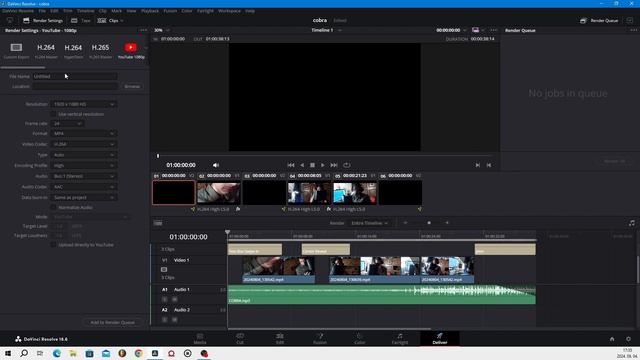Open the Data burn-in dropdown
Screen dimensions: 640x360
pyautogui.click(x=84, y=197)
